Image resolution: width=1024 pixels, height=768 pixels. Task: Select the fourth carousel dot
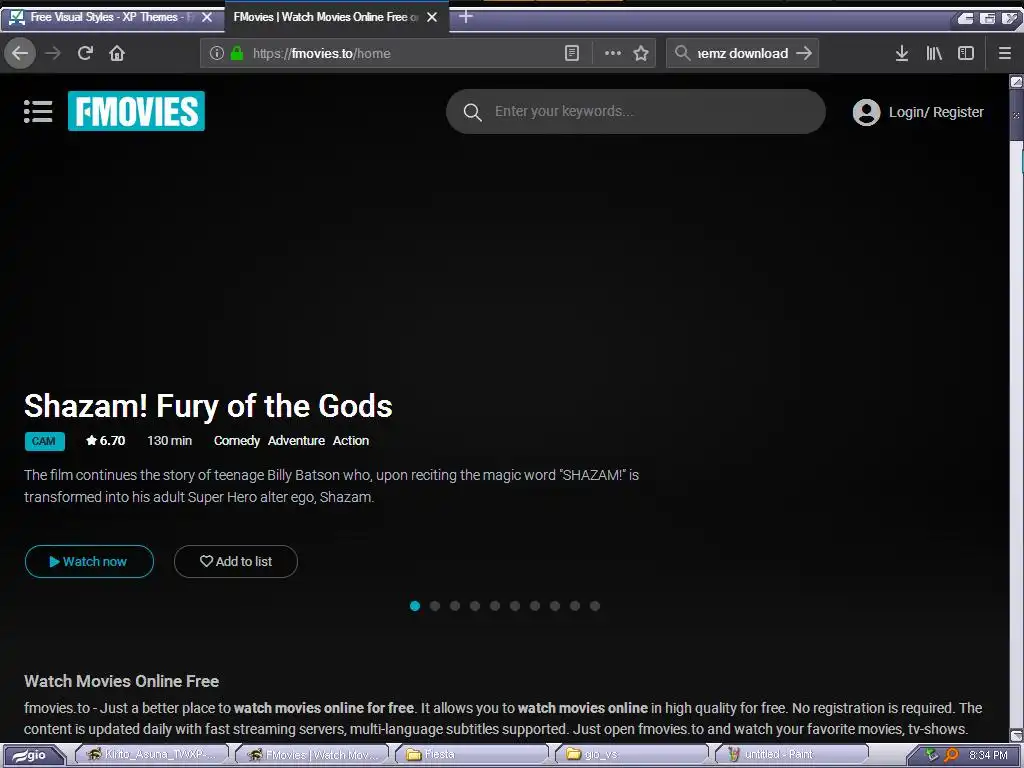(475, 606)
